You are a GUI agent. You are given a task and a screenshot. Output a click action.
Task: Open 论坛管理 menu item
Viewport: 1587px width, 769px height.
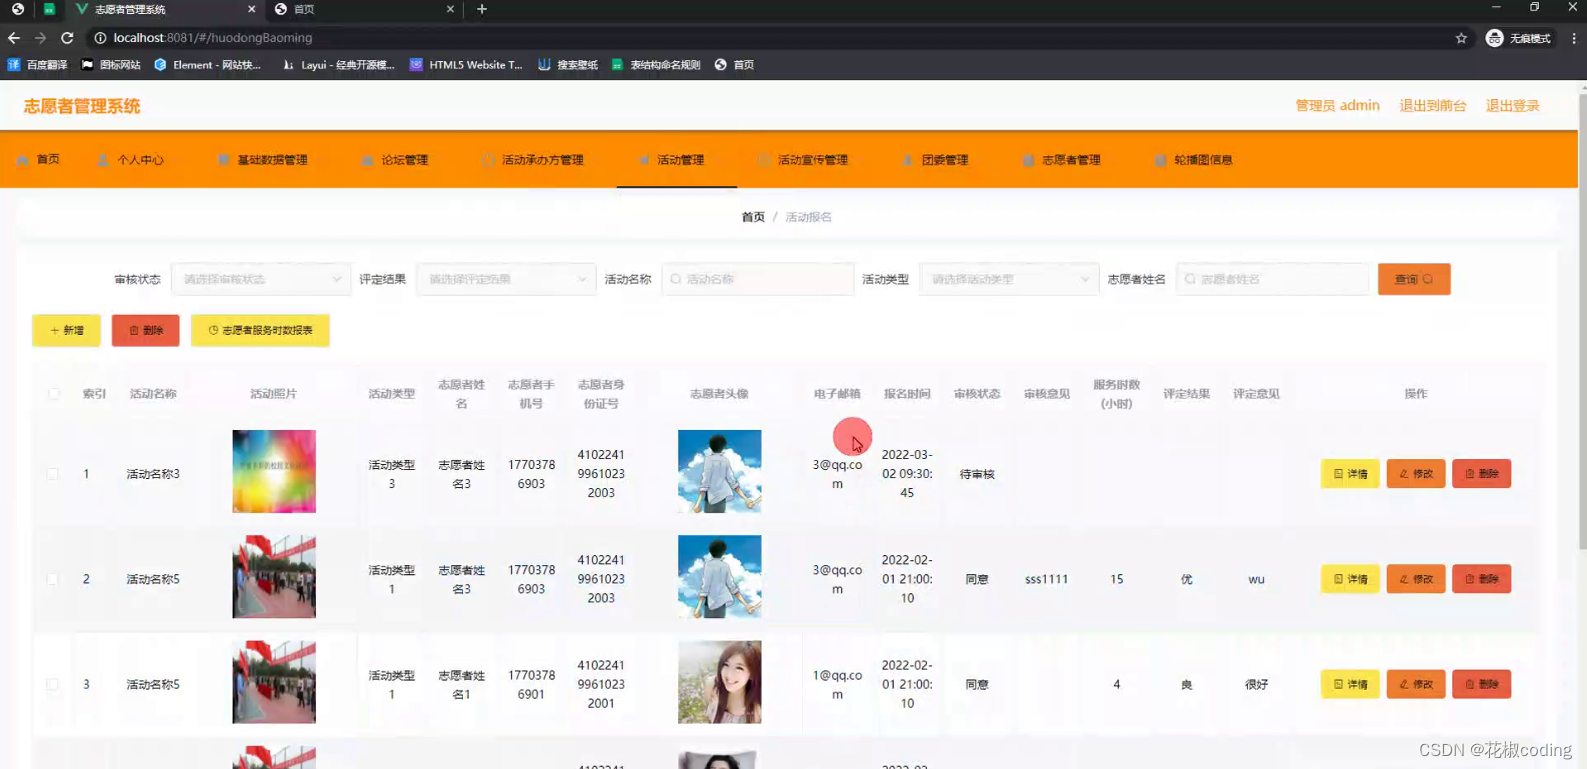(395, 160)
